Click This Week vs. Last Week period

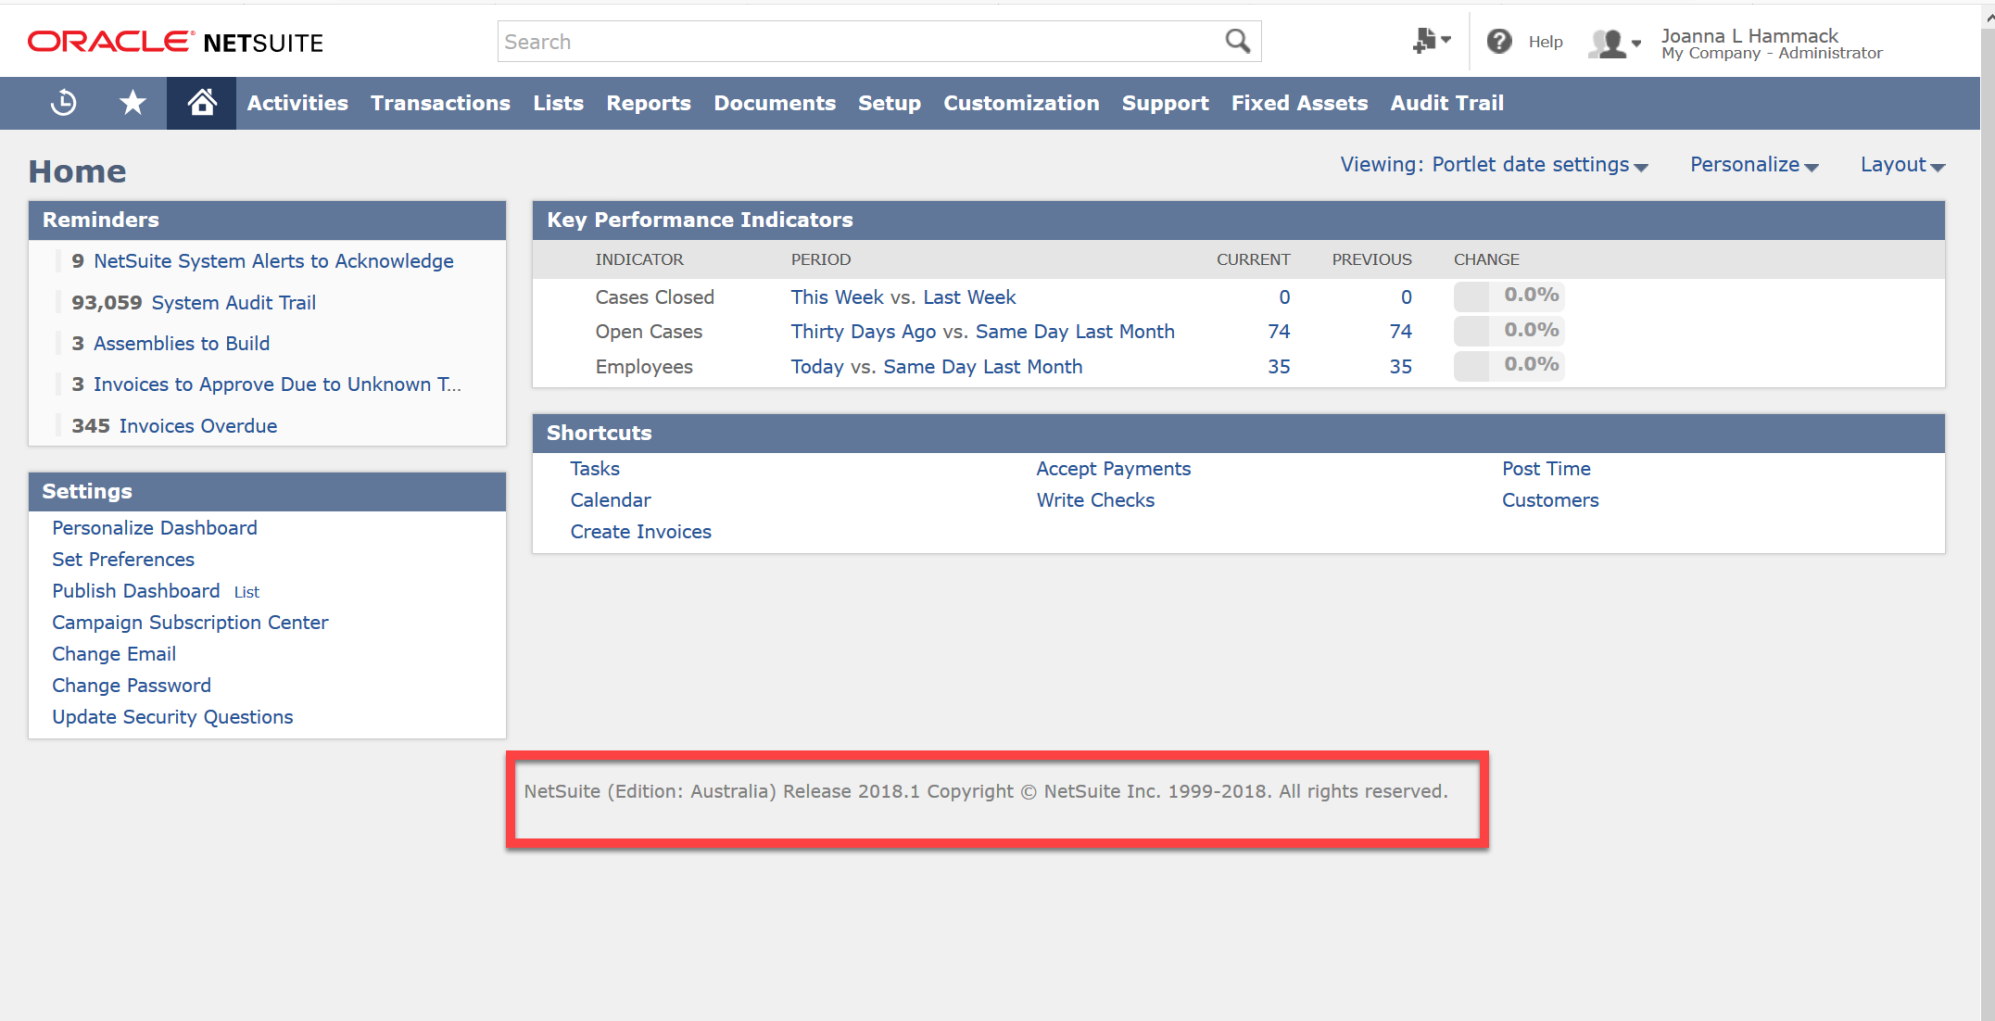tap(903, 297)
